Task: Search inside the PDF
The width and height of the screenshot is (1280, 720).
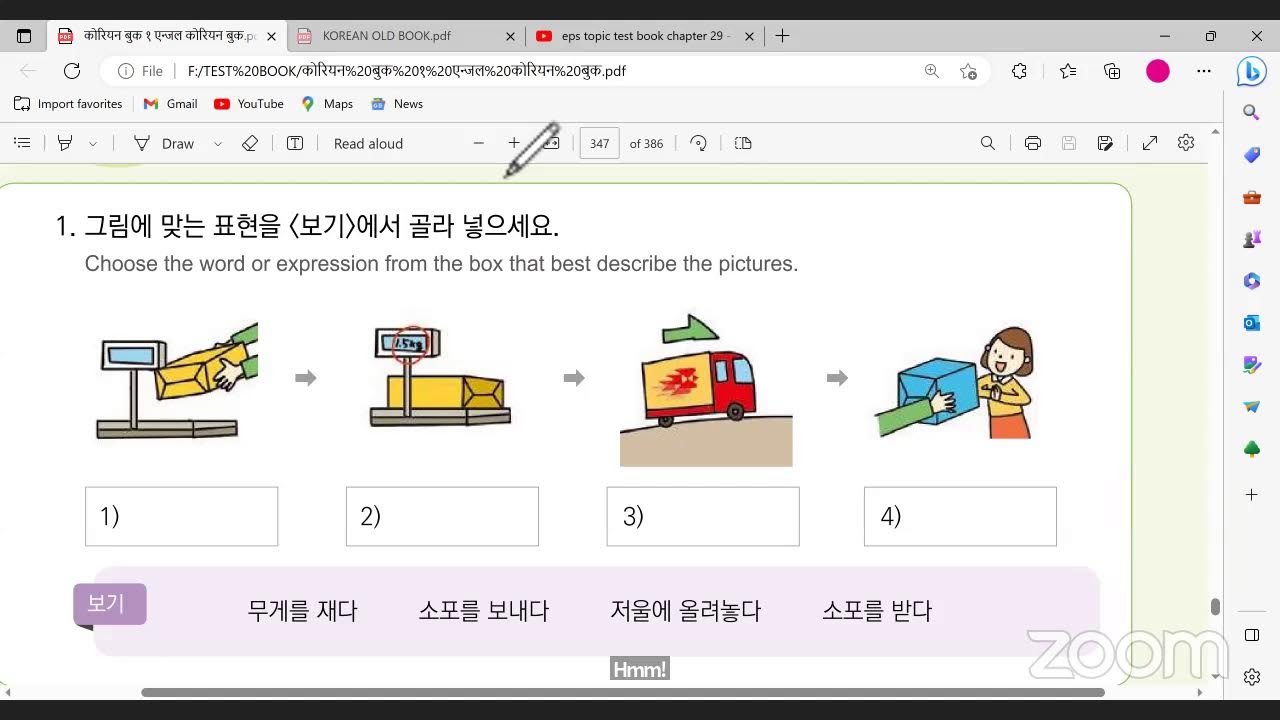Action: click(988, 143)
